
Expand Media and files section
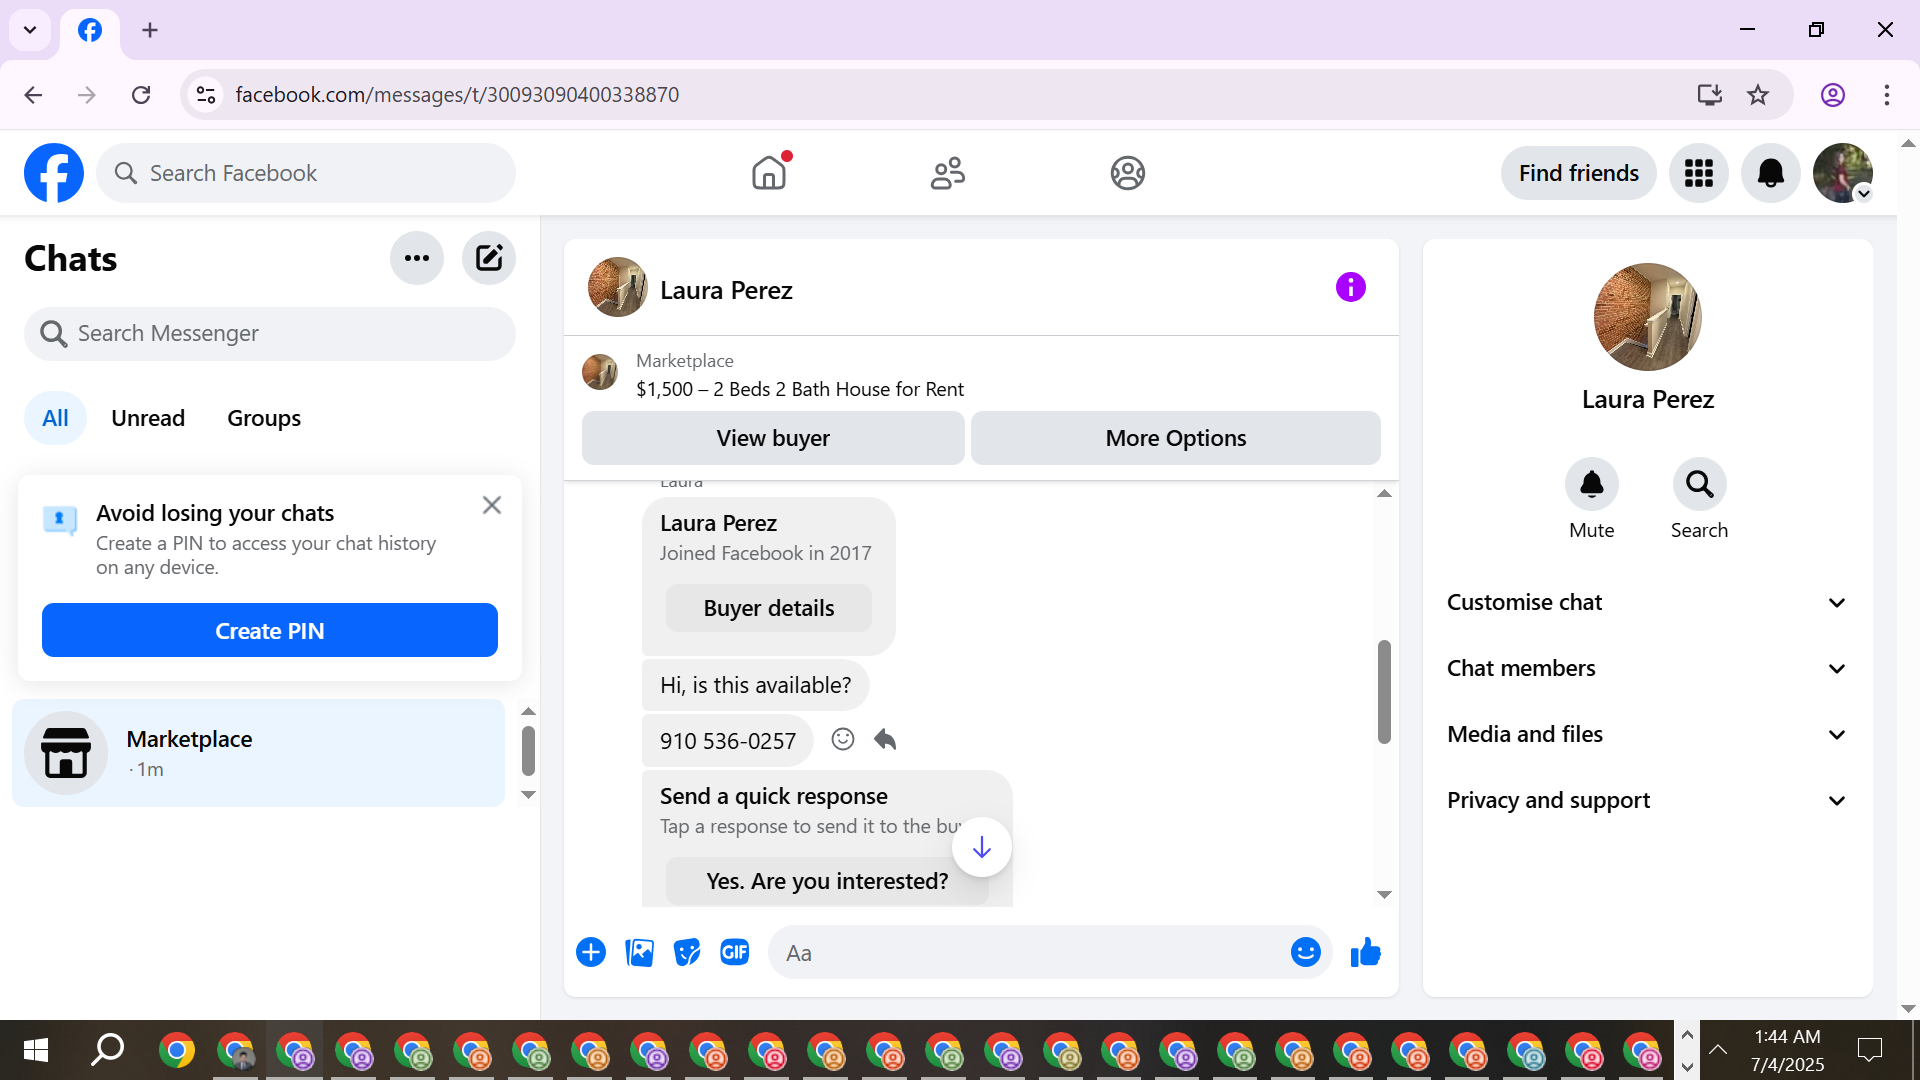coord(1647,735)
